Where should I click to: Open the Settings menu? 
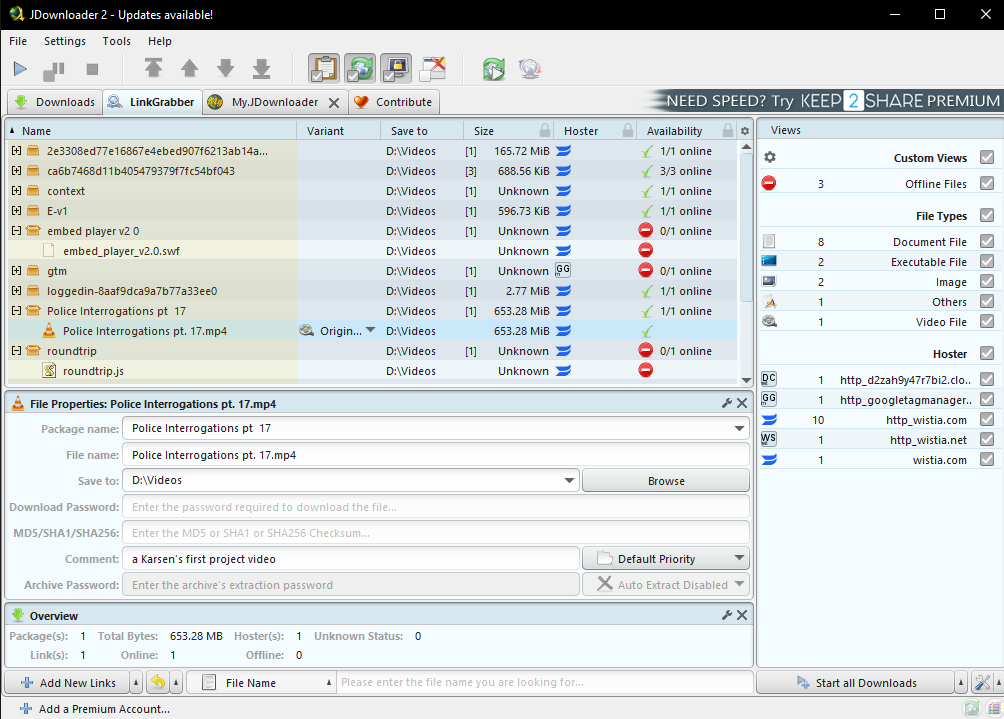[x=65, y=41]
